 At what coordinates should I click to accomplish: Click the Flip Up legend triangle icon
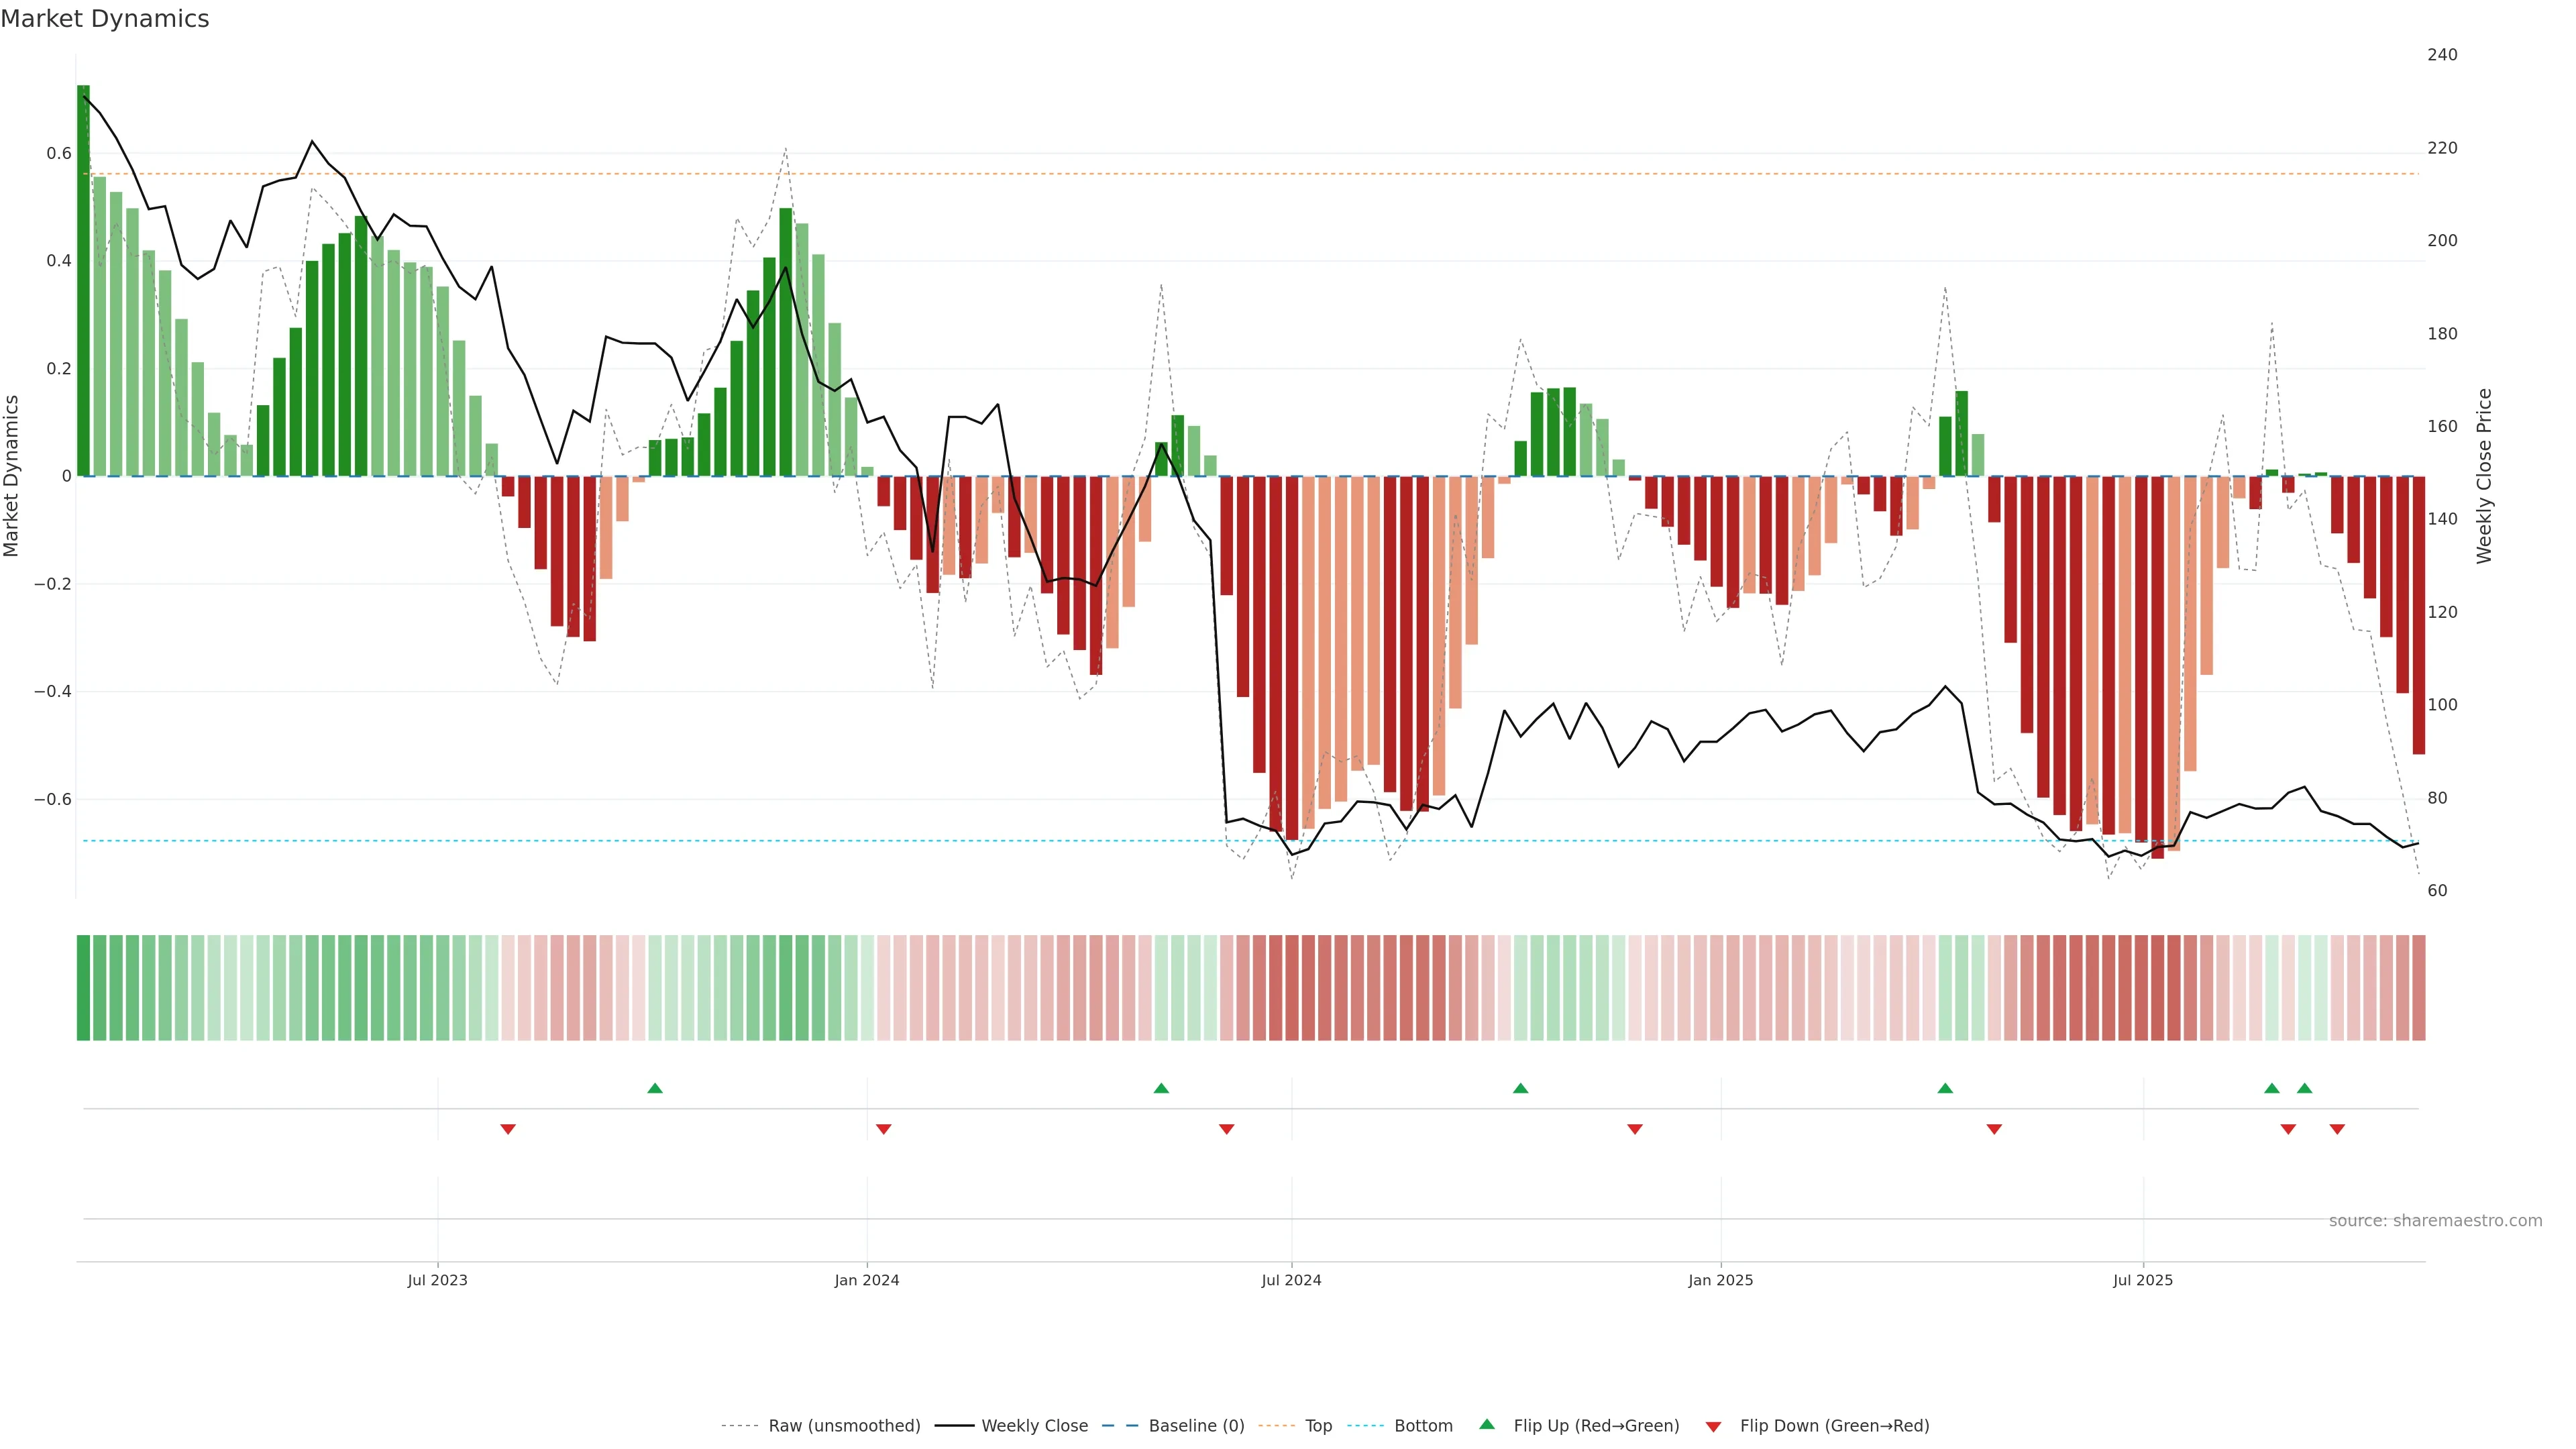[x=1486, y=1424]
